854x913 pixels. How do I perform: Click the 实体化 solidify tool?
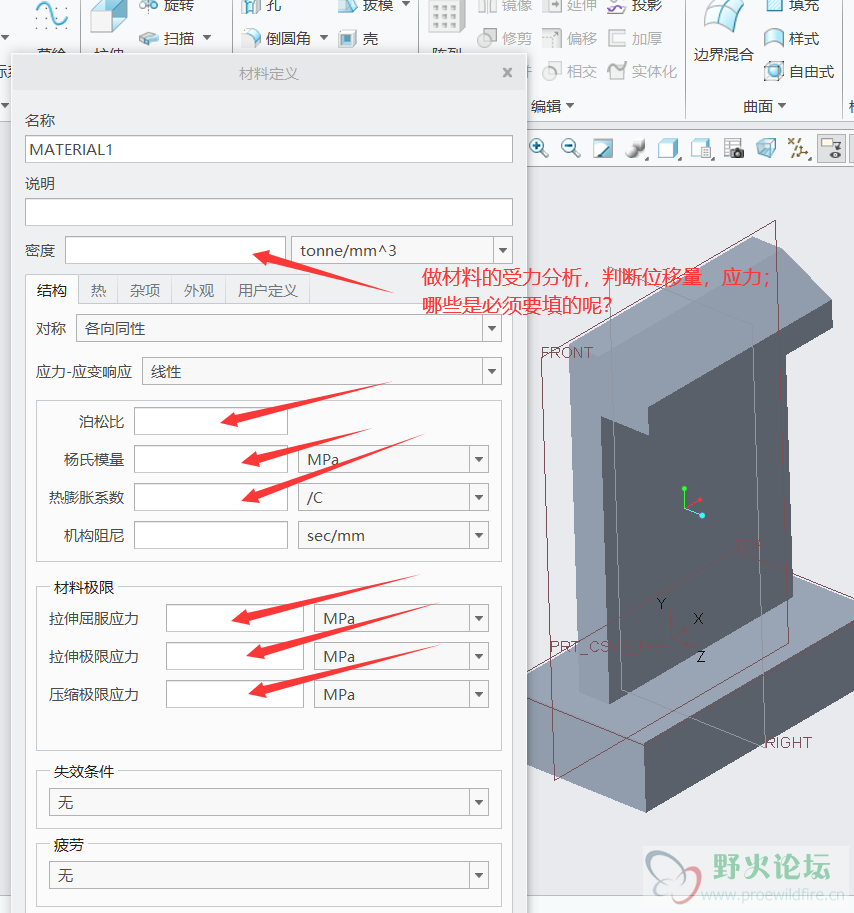642,72
